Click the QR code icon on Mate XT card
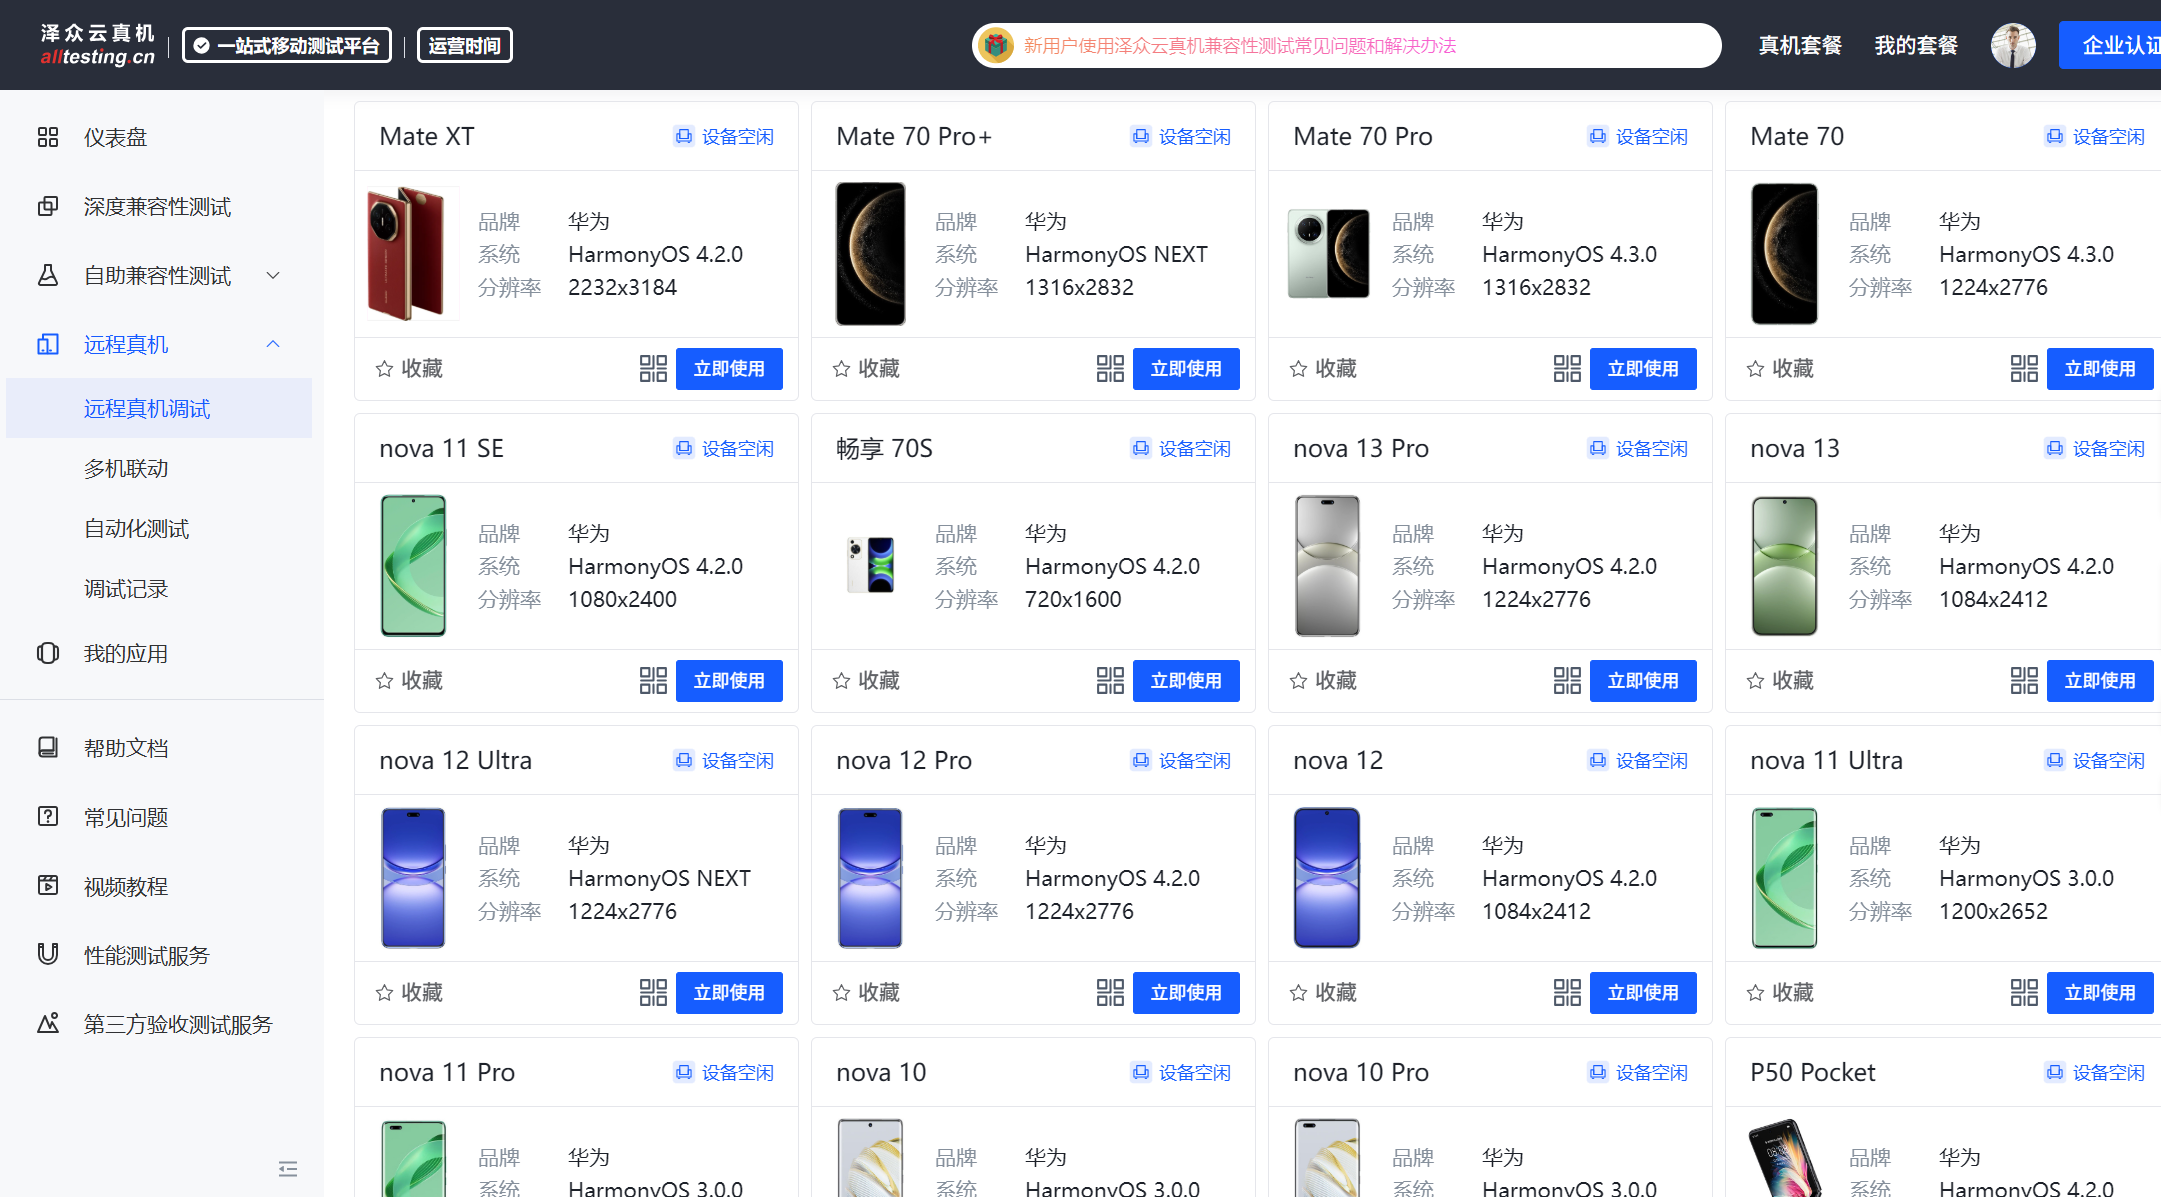 pyautogui.click(x=653, y=369)
